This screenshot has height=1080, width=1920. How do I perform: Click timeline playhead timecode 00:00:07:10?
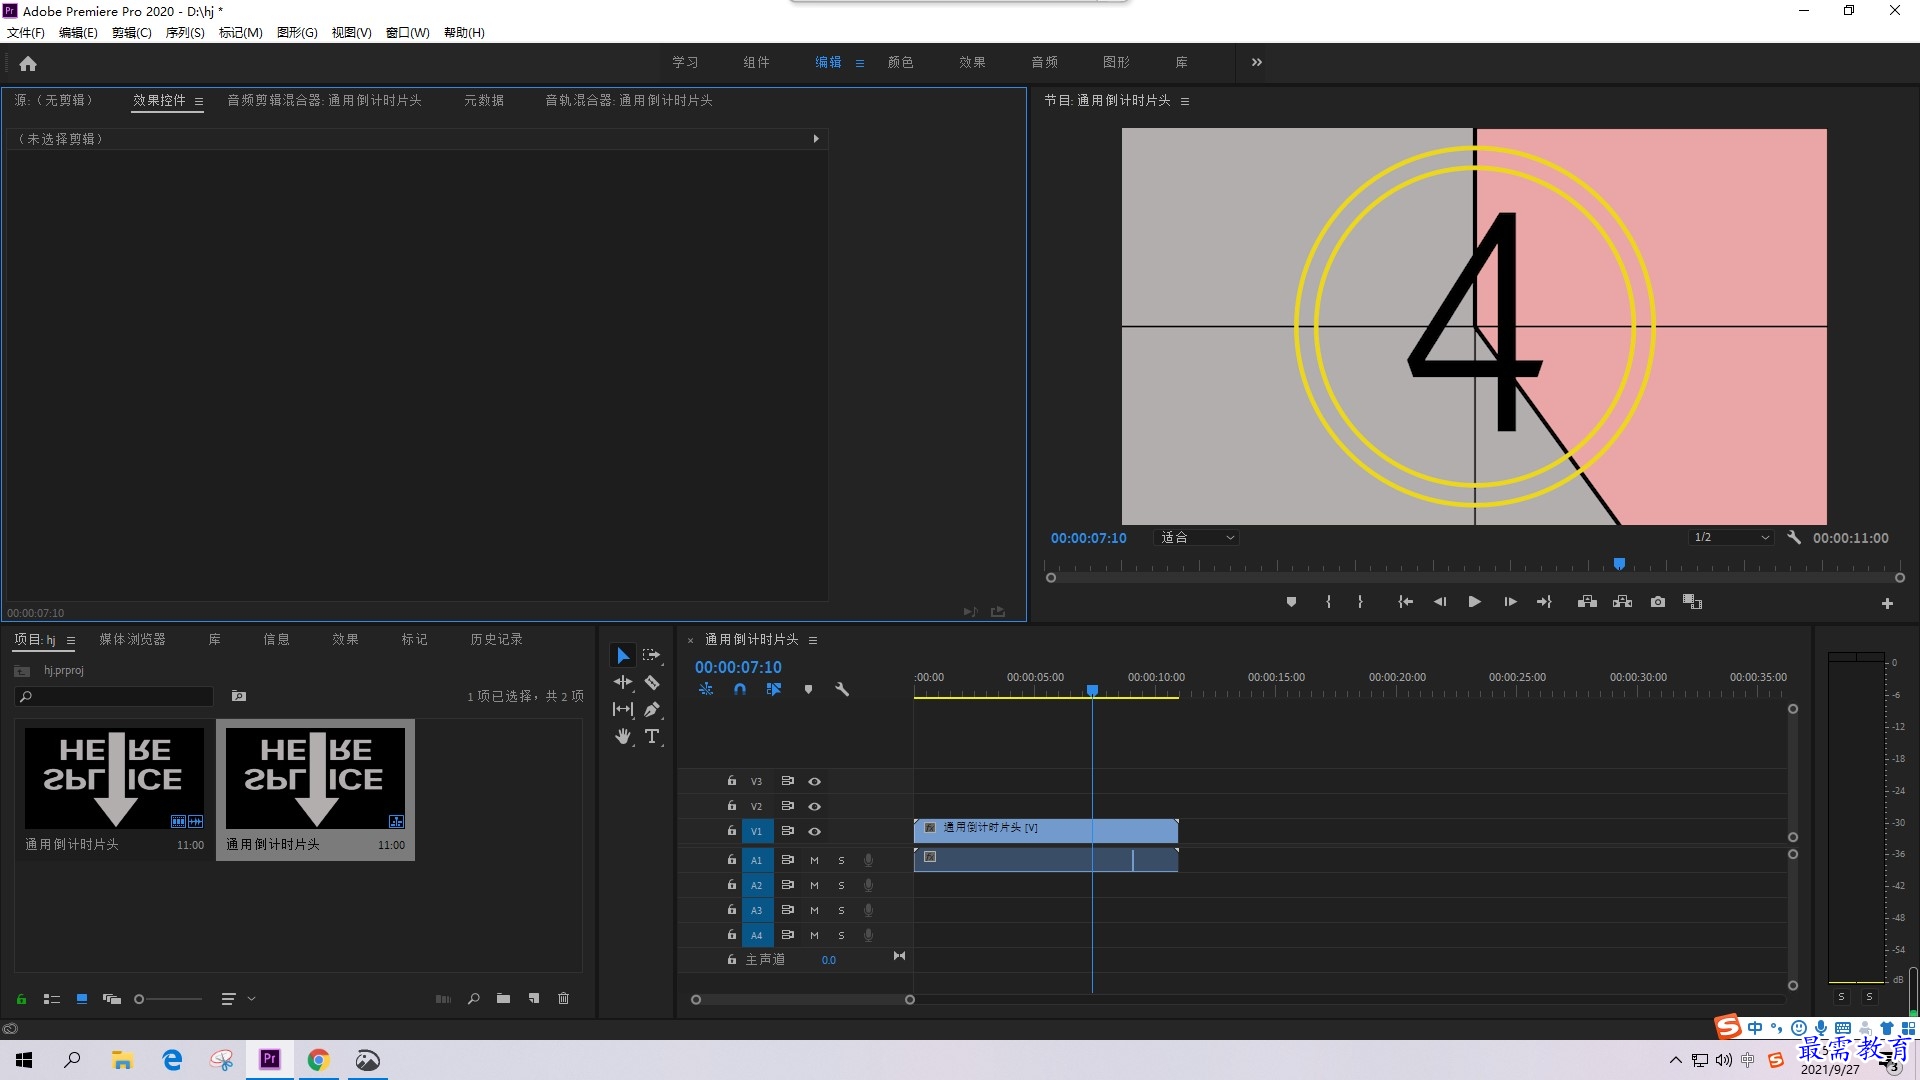tap(738, 667)
